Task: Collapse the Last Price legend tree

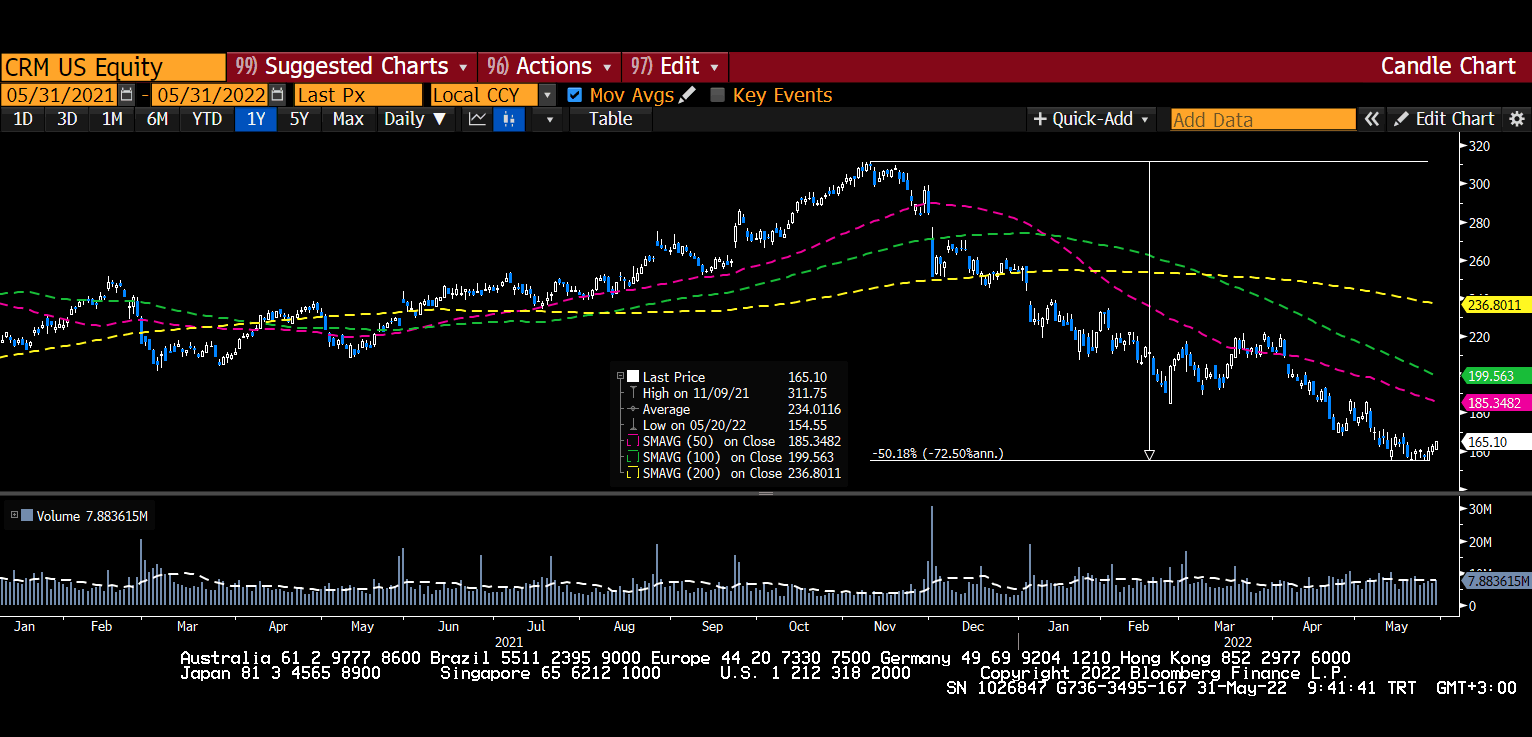Action: [x=620, y=377]
